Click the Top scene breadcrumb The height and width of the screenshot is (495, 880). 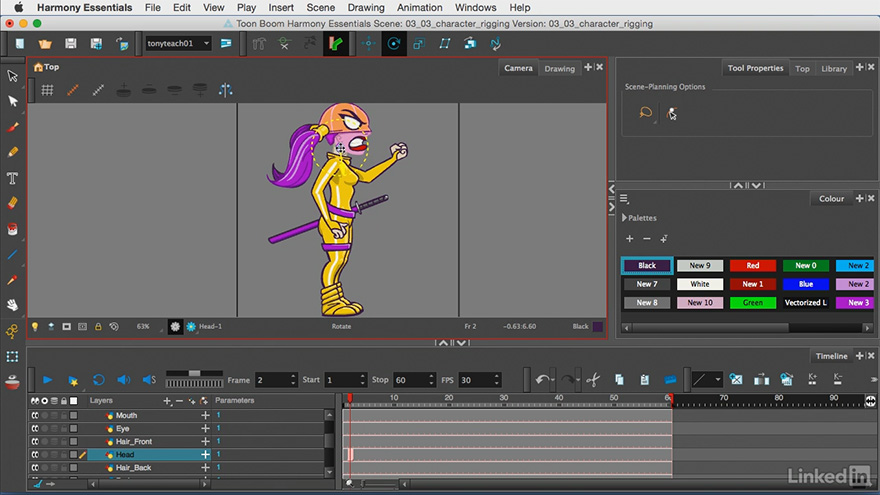pos(47,67)
